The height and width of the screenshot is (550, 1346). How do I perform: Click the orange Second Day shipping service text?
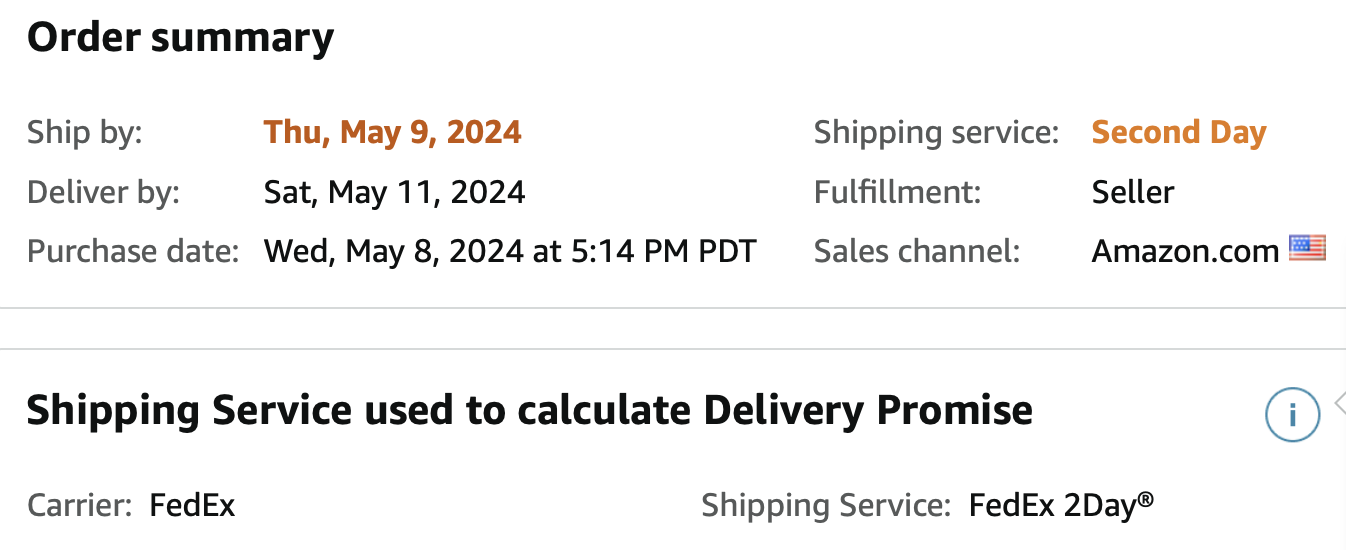1179,132
